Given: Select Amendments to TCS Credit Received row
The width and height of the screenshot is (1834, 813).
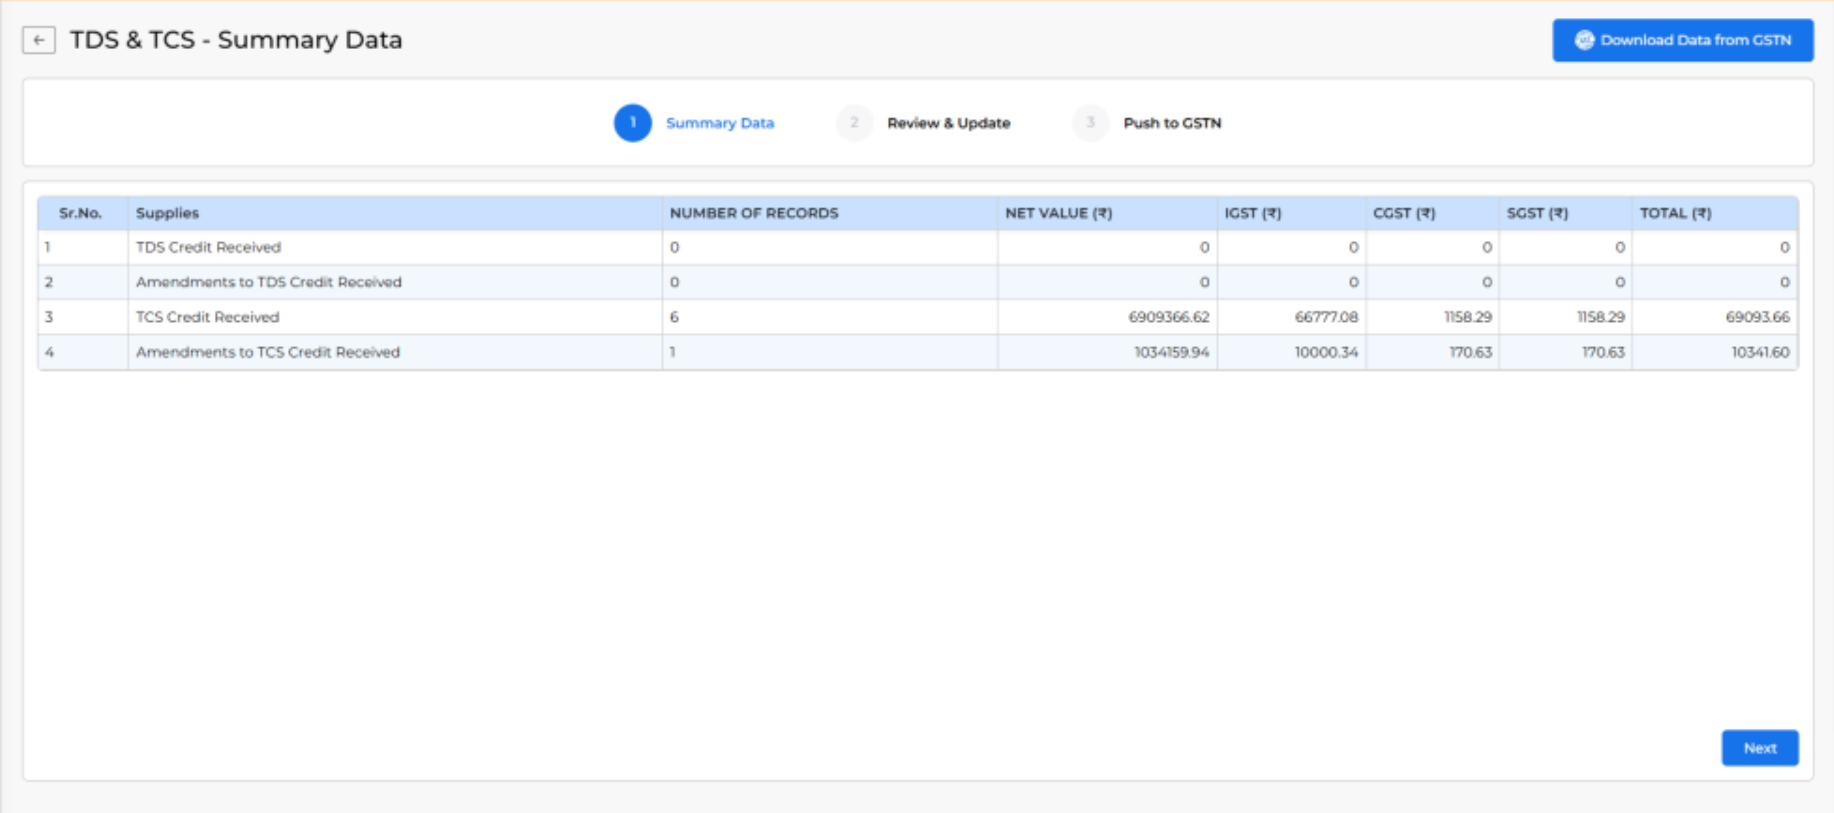Looking at the screenshot, I should (x=918, y=352).
